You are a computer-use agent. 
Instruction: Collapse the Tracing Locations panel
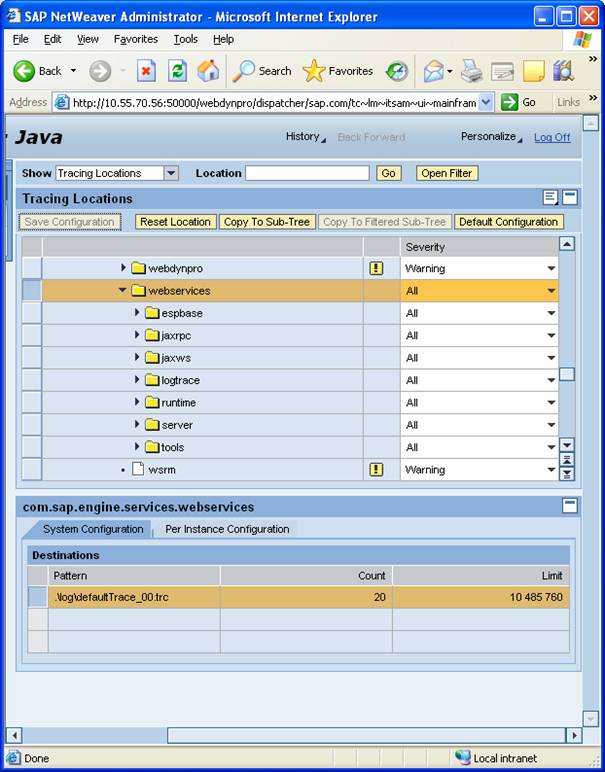click(x=569, y=198)
